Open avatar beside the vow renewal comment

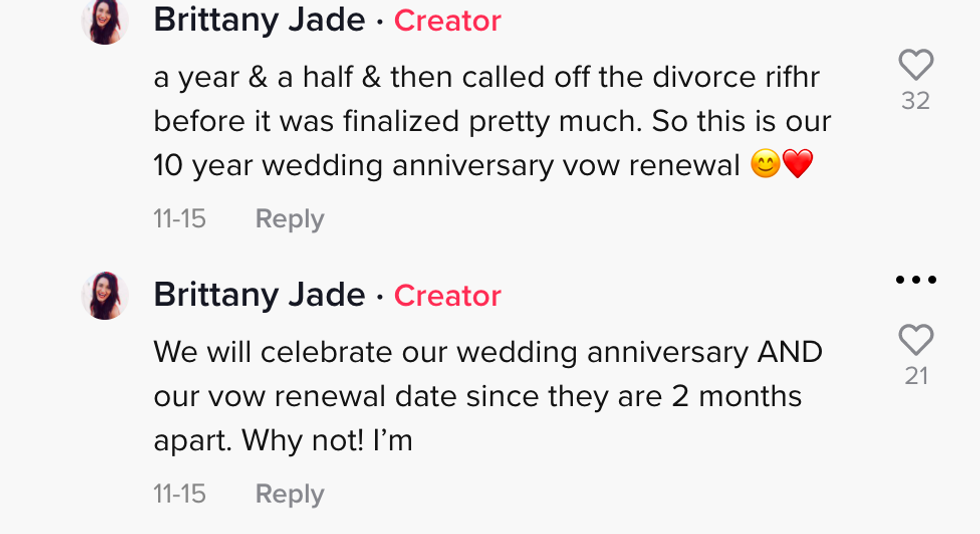(x=105, y=21)
